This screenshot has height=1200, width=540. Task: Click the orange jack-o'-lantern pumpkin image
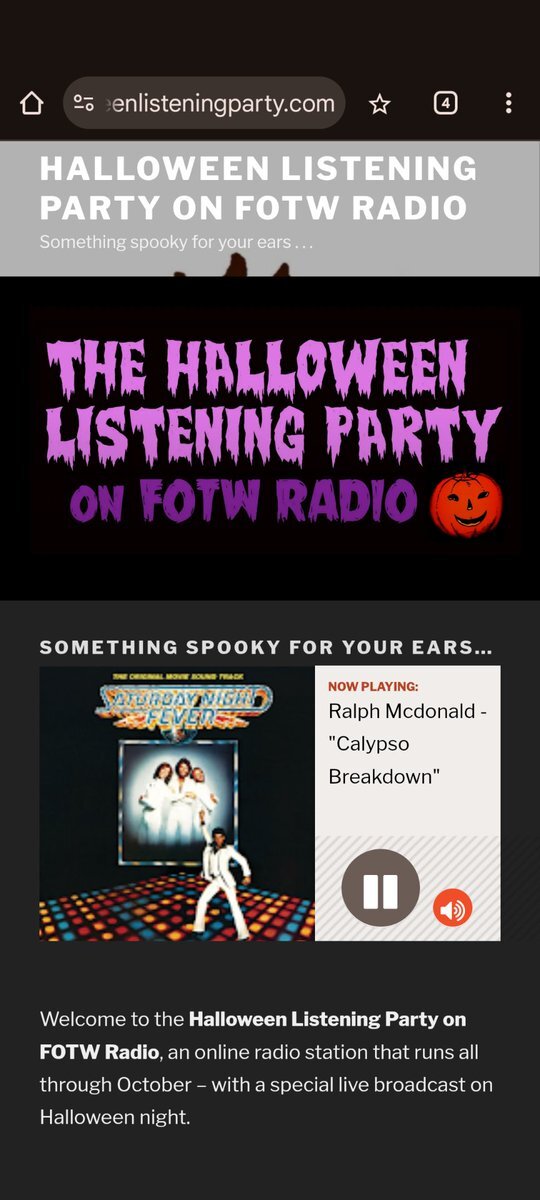point(466,506)
